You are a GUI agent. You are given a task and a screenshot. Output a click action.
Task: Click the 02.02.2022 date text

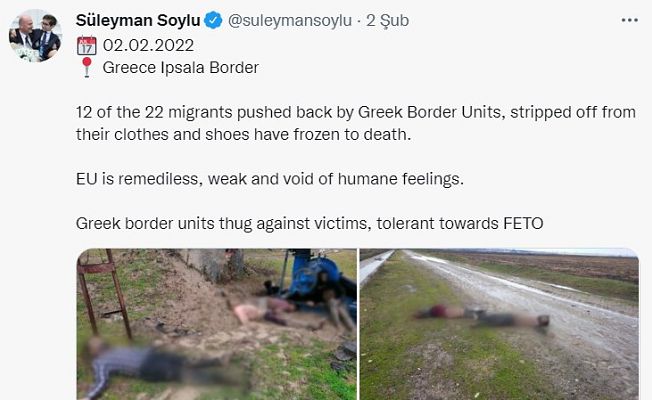148,45
